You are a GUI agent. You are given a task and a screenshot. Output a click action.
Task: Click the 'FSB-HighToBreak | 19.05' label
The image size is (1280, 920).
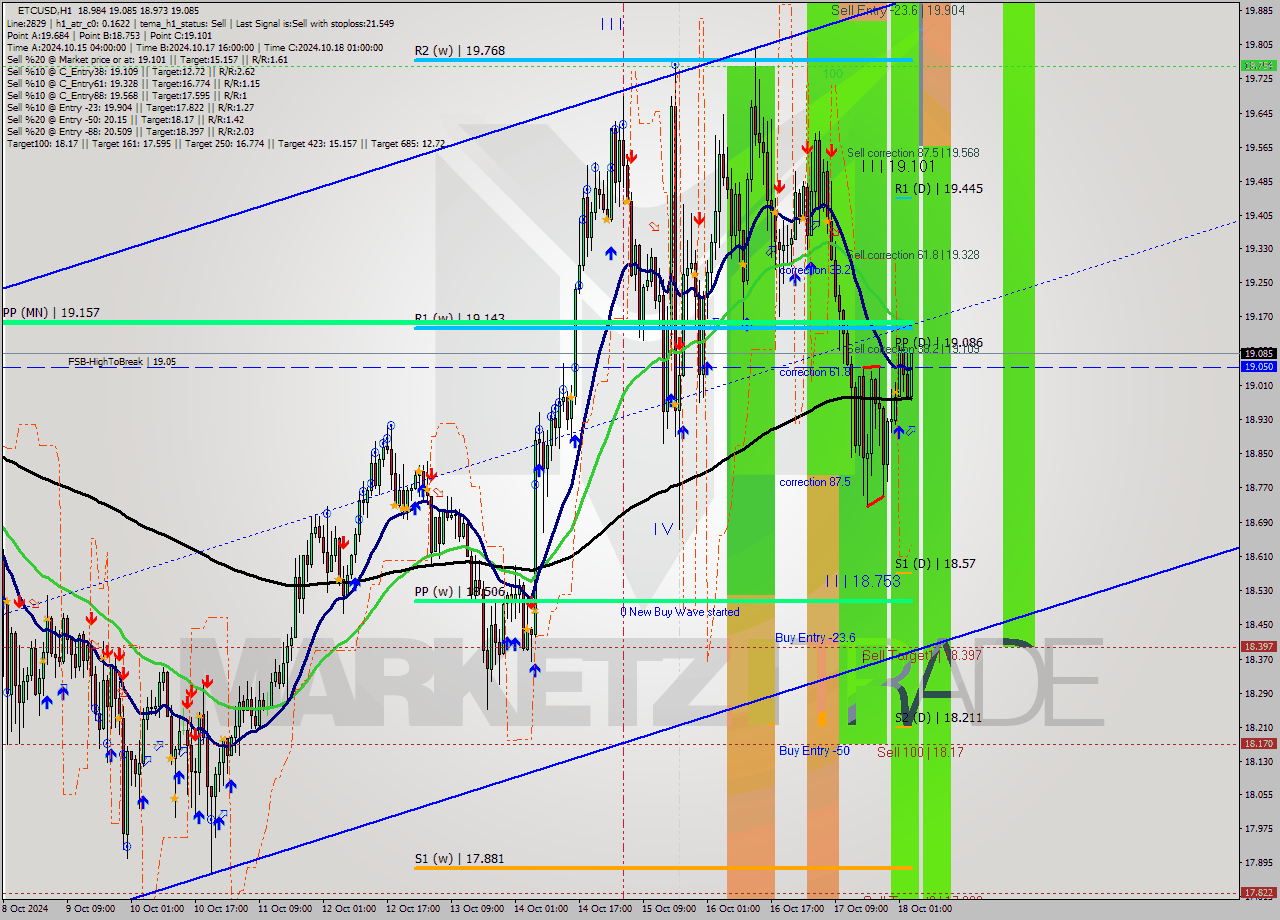click(122, 362)
